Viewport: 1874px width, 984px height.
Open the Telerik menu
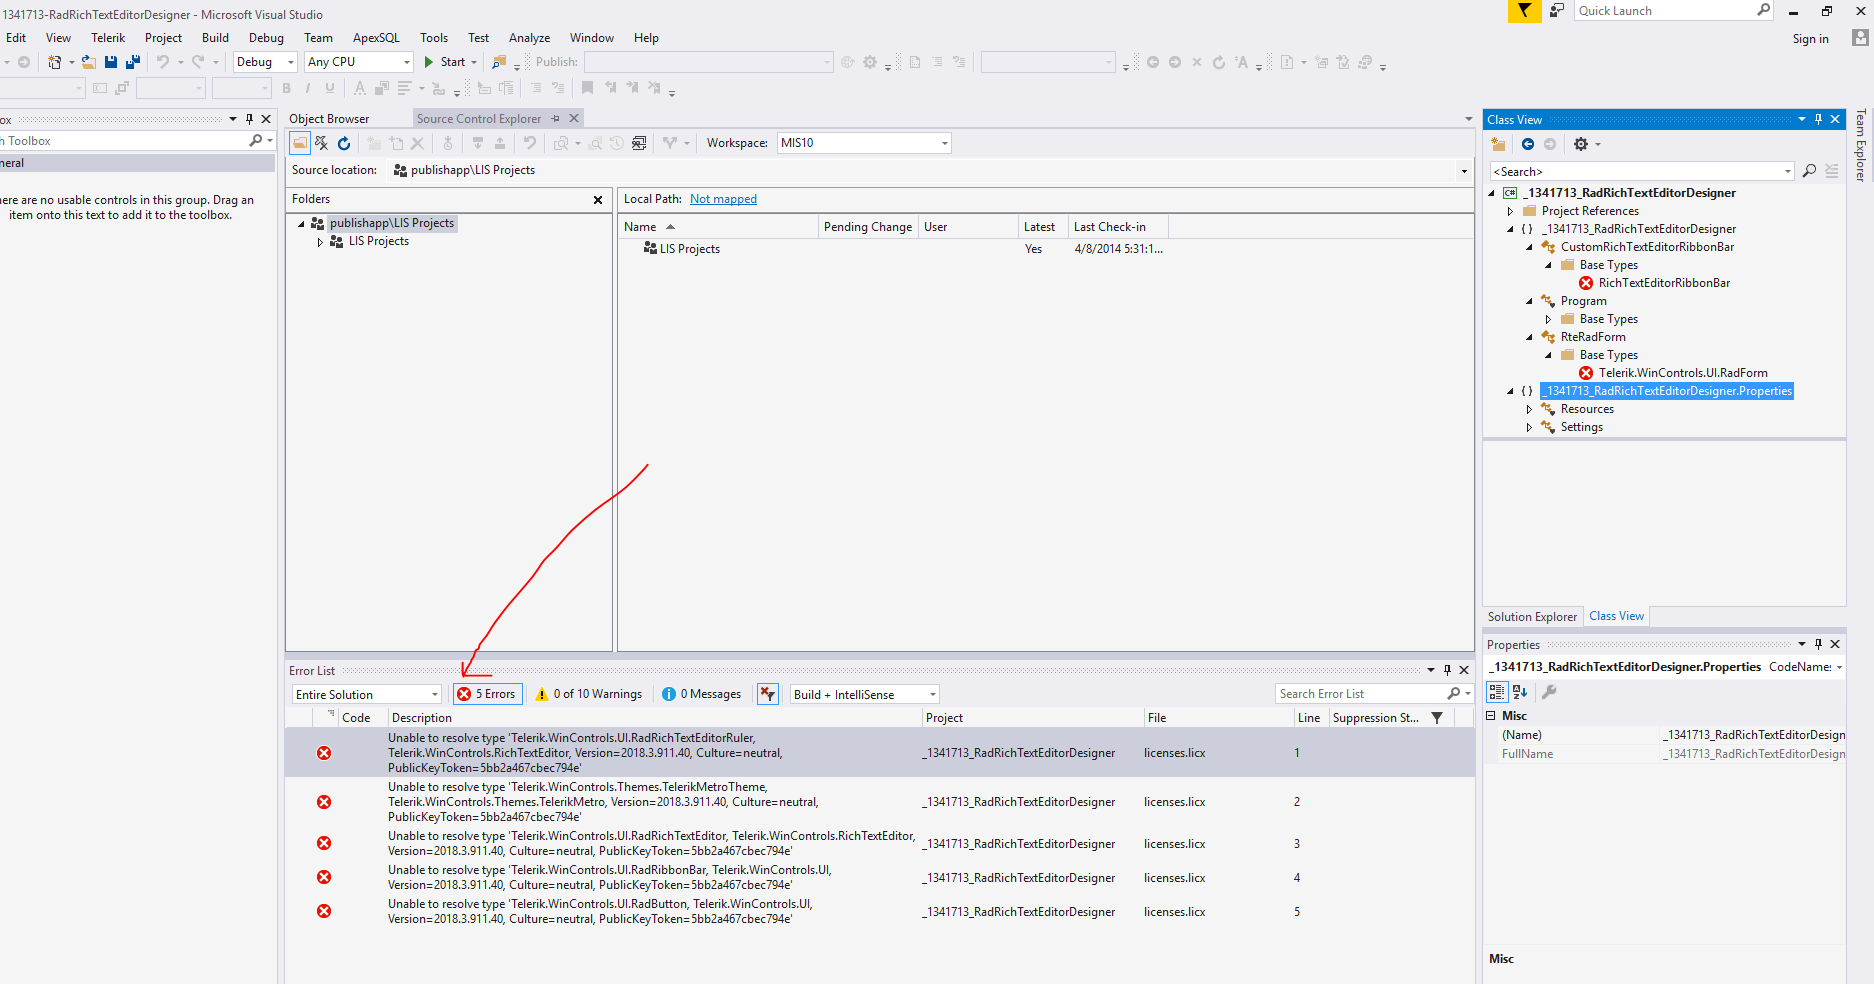108,38
